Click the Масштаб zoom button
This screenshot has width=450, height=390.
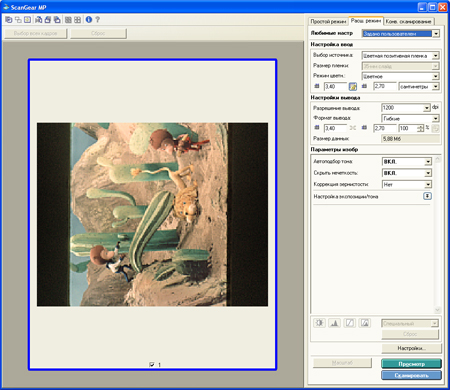(x=342, y=363)
